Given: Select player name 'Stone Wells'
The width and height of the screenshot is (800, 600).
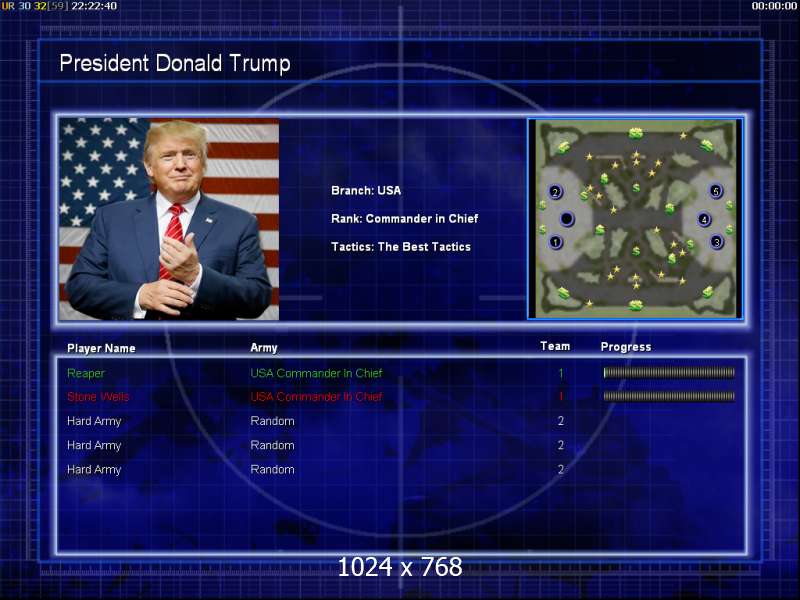Looking at the screenshot, I should [98, 396].
